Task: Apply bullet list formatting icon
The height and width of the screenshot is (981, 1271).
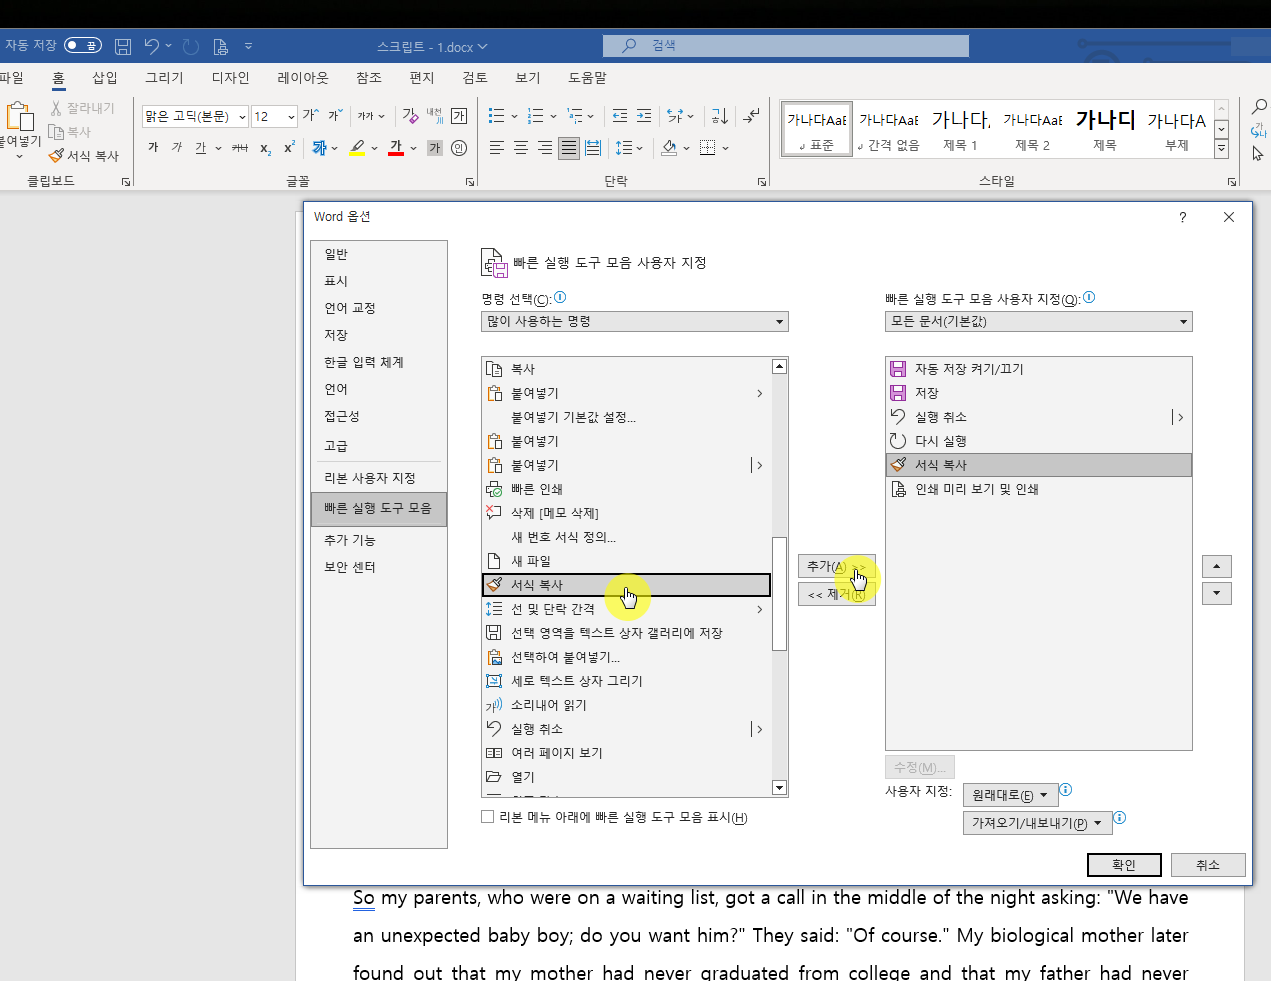Action: 496,115
